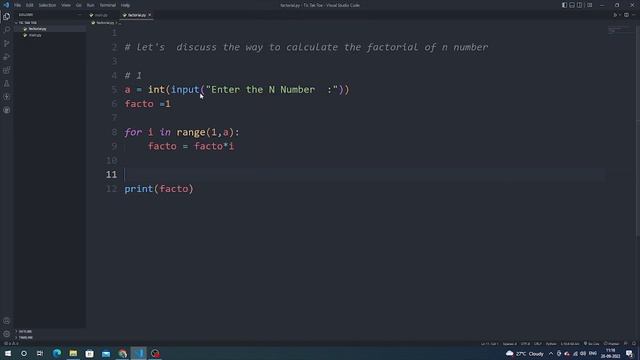The height and width of the screenshot is (360, 640).
Task: Open Microsoft Edge from taskbar
Action: point(57,353)
